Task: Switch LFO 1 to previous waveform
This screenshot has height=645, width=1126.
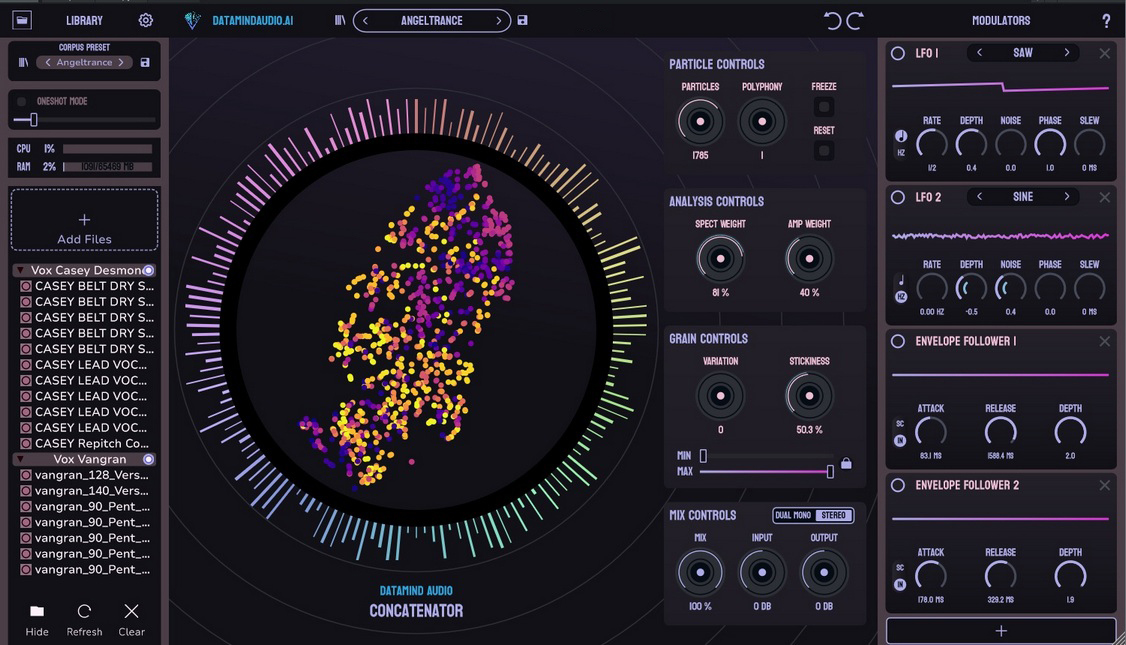Action: pyautogui.click(x=979, y=52)
